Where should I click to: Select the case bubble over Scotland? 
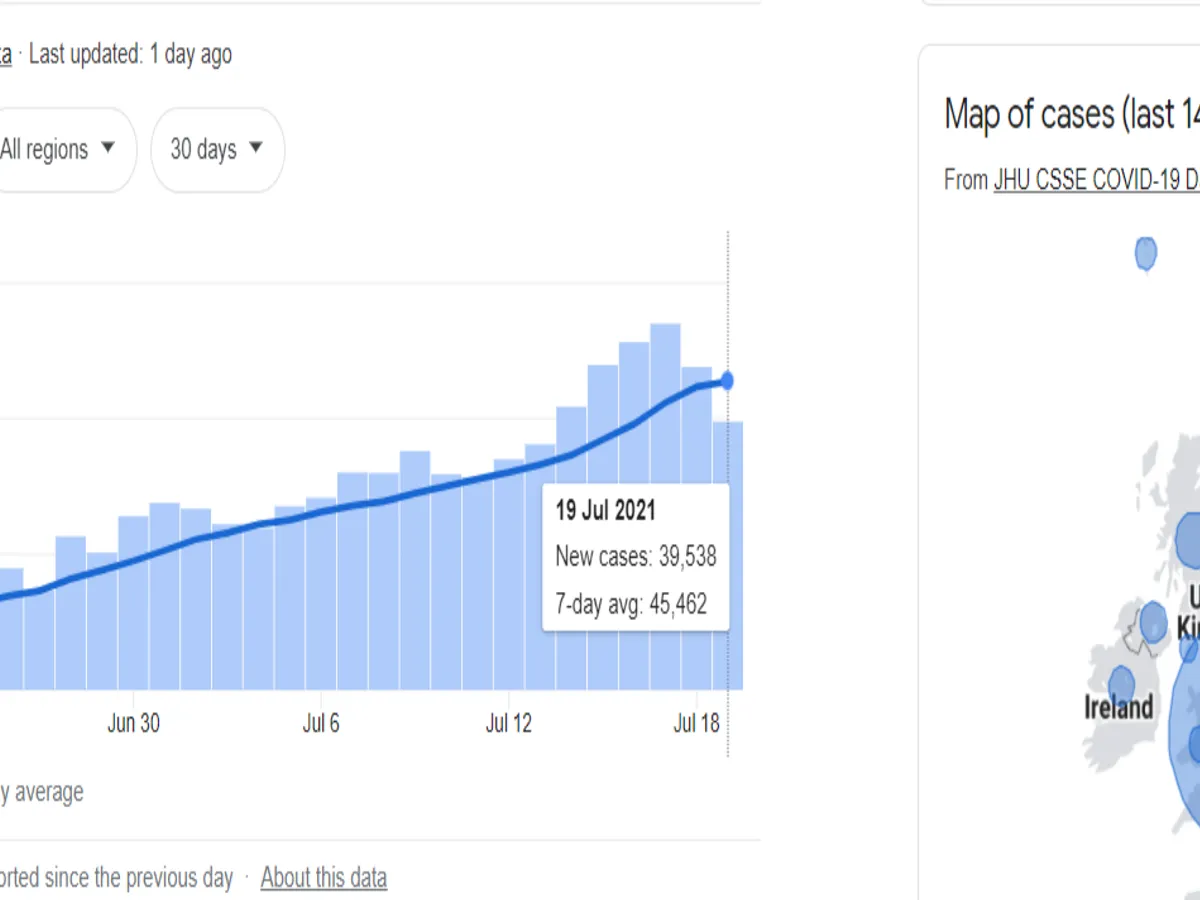point(1189,540)
